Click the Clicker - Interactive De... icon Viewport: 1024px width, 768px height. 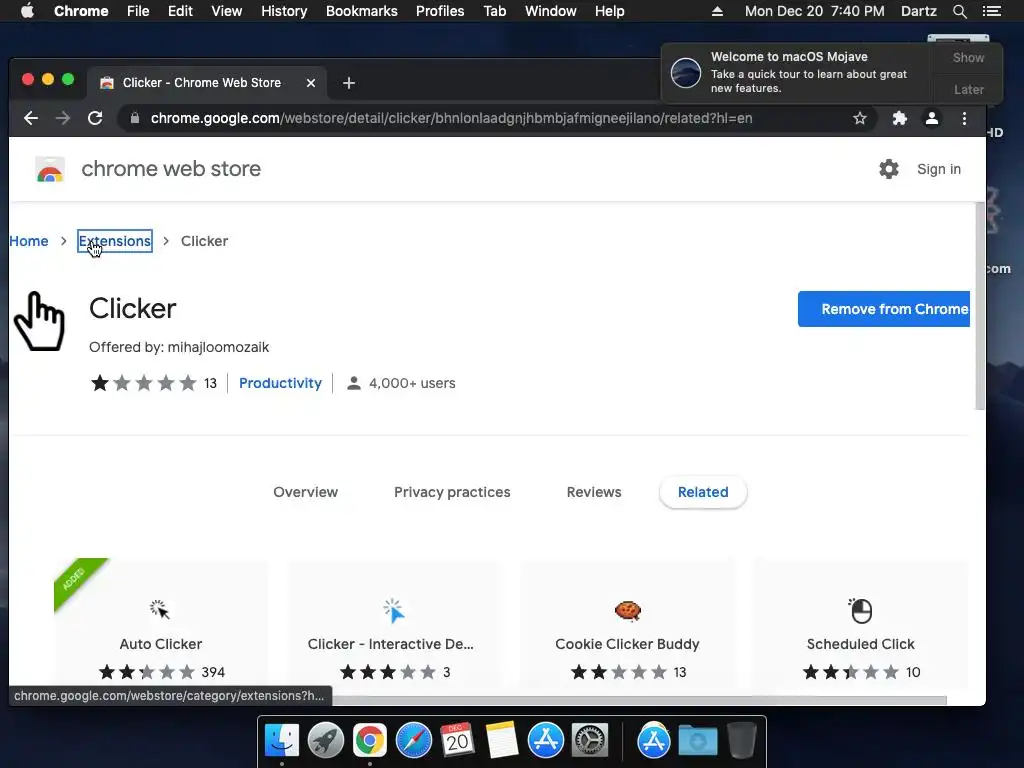(394, 611)
